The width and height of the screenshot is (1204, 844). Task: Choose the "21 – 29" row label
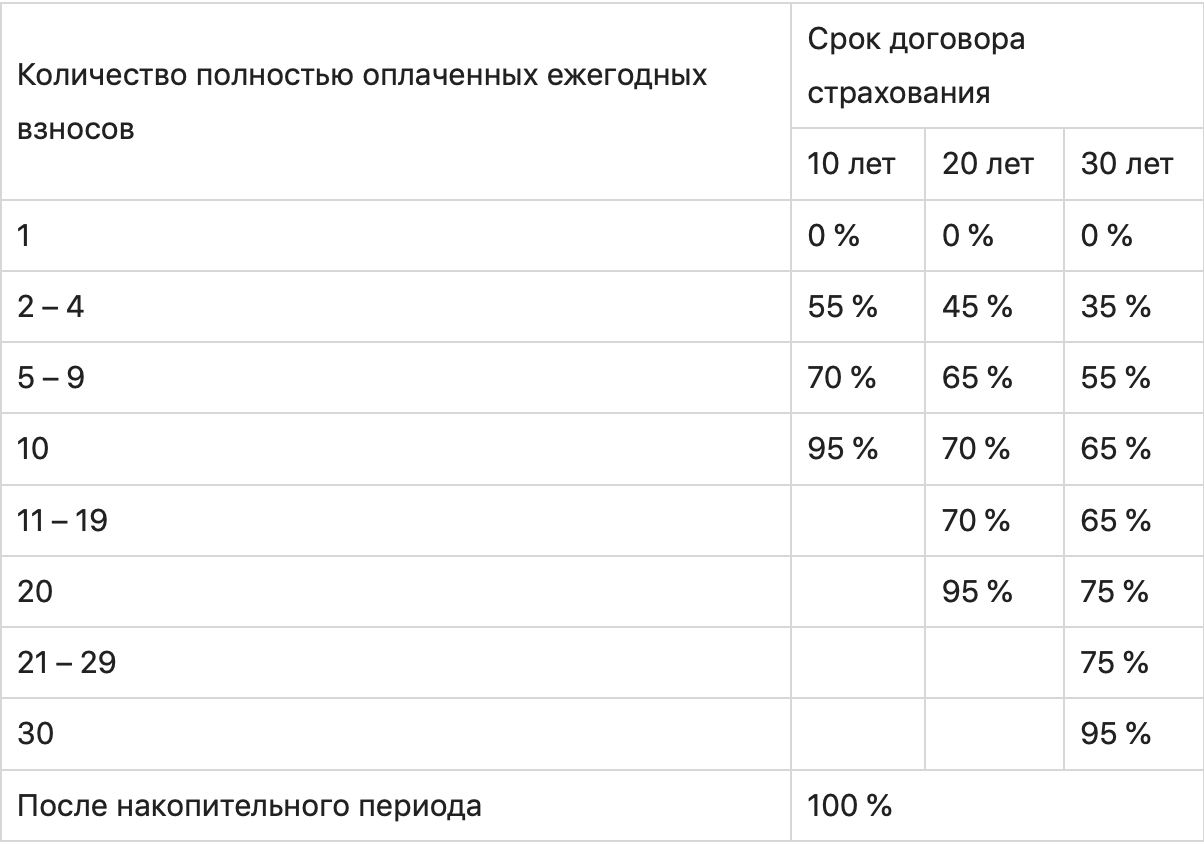[x=66, y=663]
